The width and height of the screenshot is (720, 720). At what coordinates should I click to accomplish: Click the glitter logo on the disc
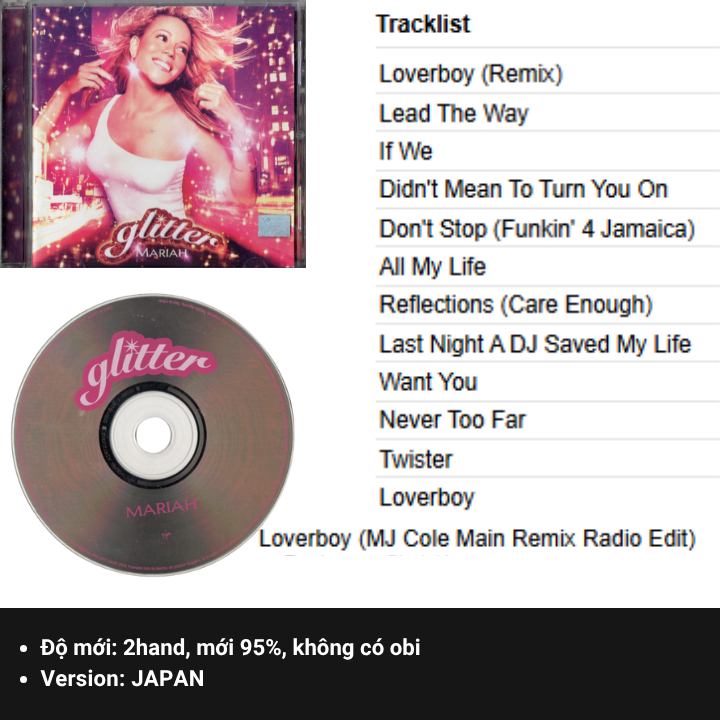(146, 370)
